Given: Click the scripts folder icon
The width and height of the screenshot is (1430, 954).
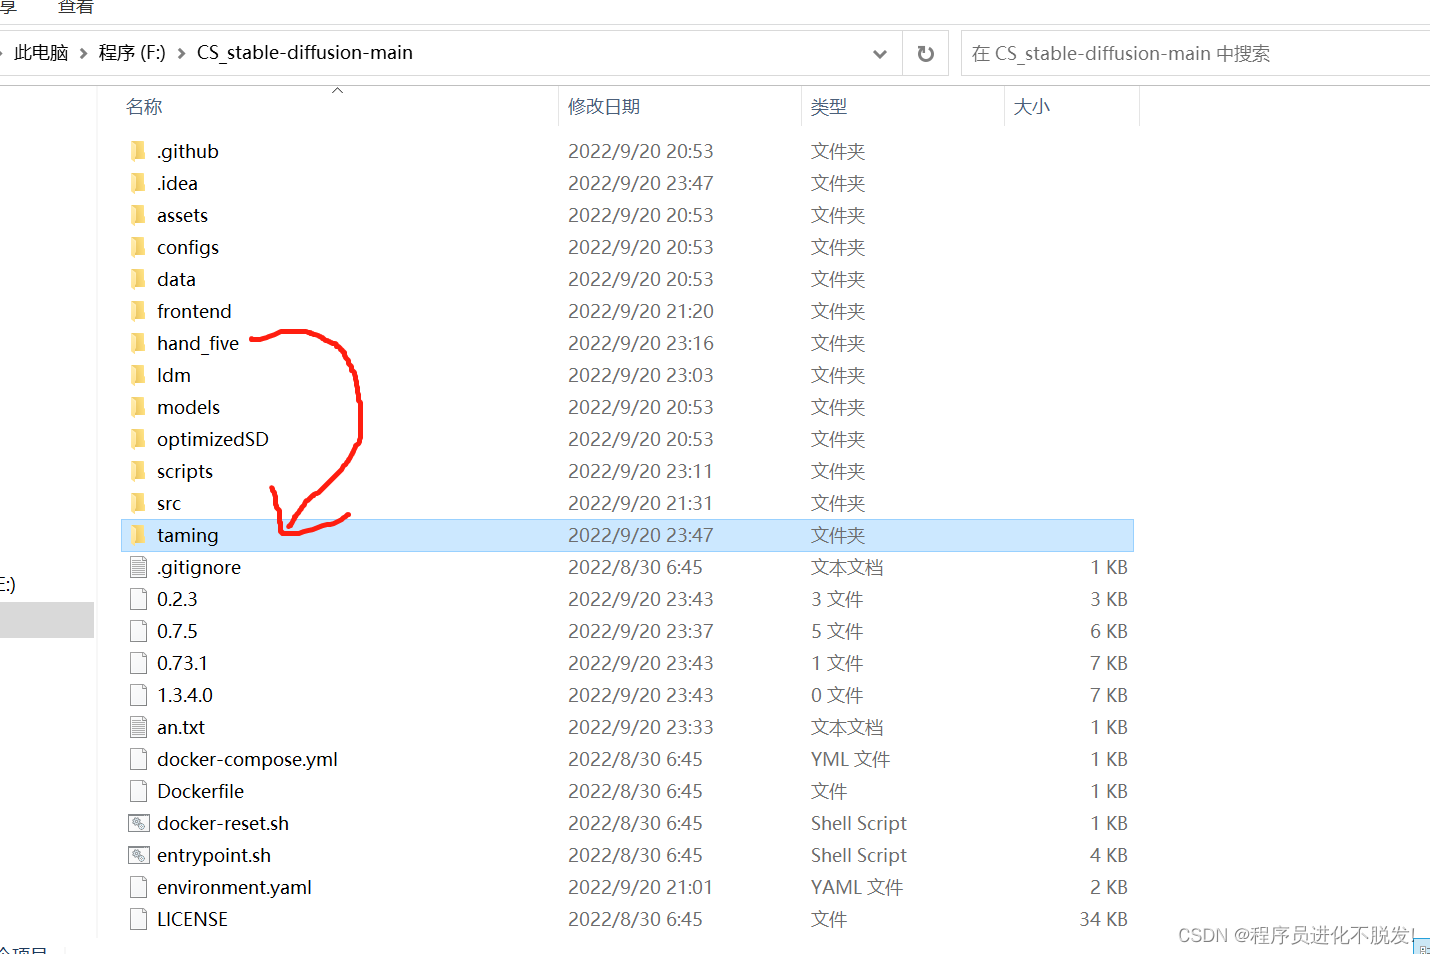Looking at the screenshot, I should [x=138, y=471].
